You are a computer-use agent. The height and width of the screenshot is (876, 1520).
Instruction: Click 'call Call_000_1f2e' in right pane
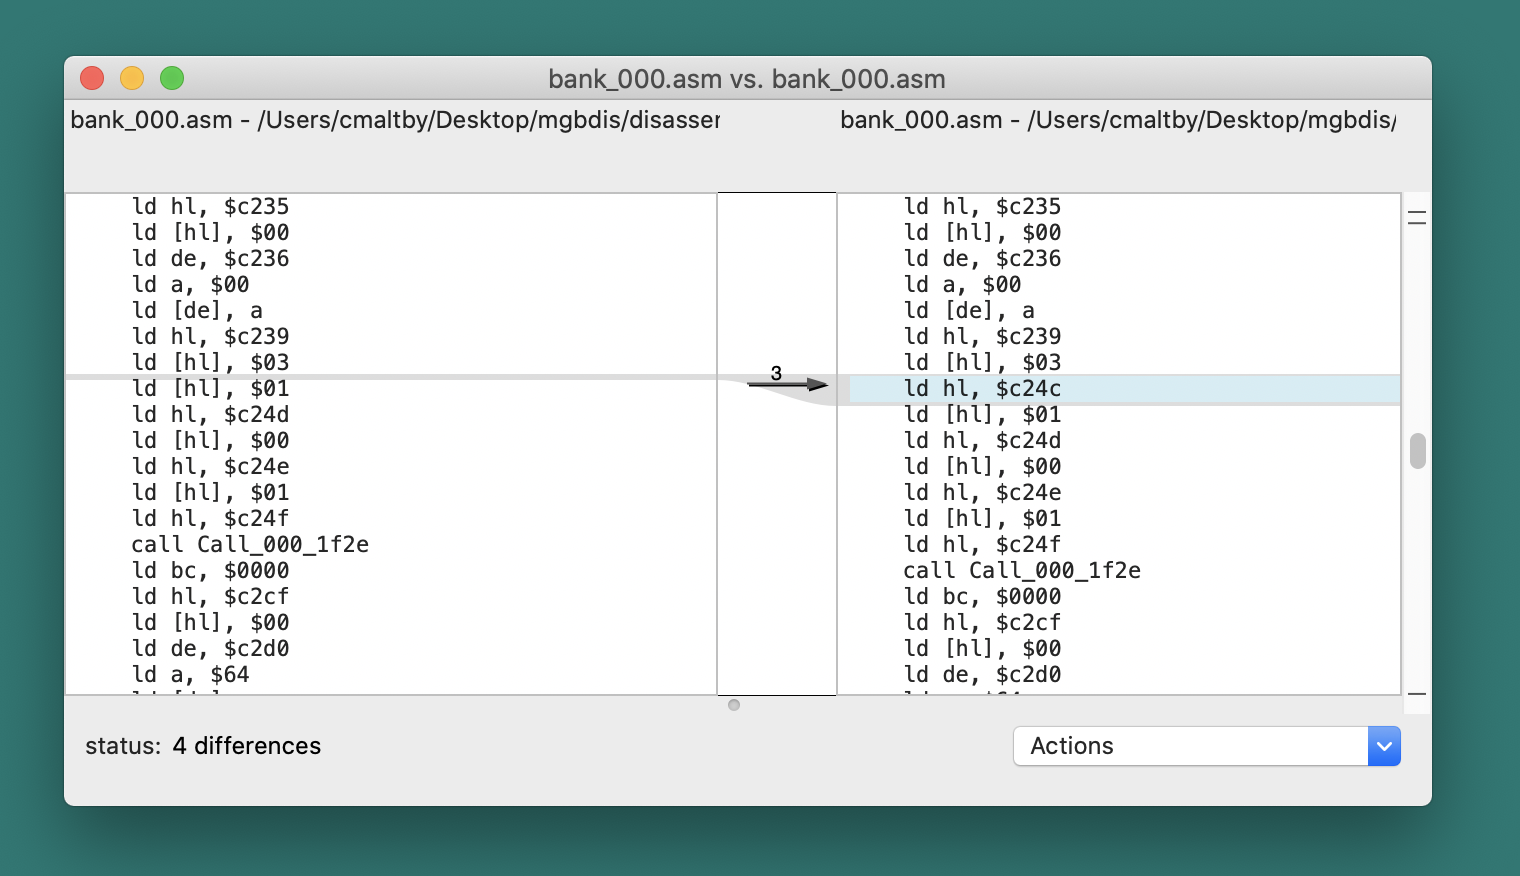[1022, 571]
